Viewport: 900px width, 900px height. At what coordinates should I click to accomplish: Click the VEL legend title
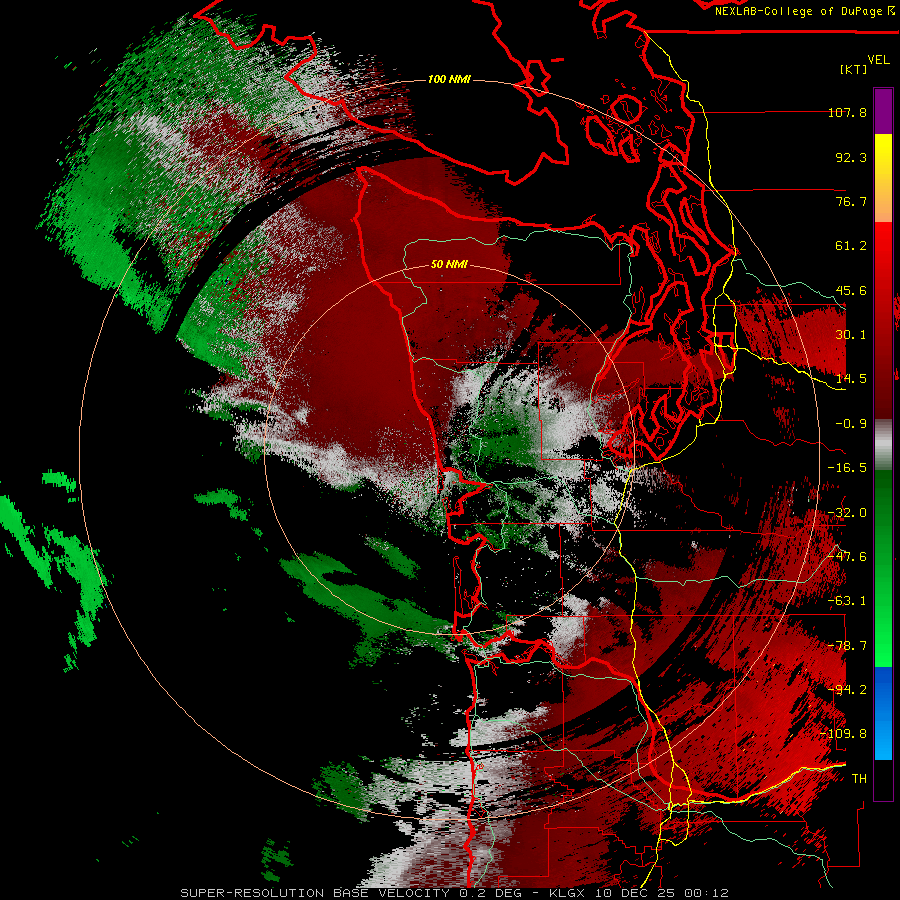click(878, 60)
